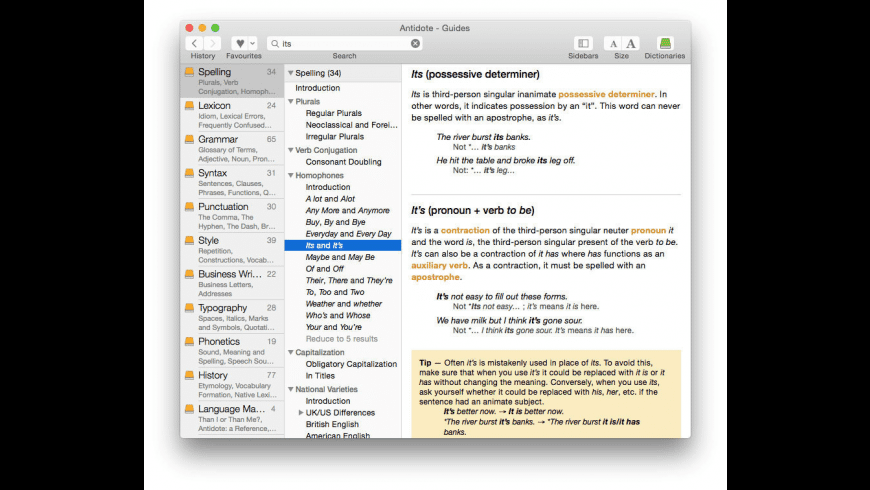Toggle the Sidebars panel
Screen dimensions: 870x490
coord(583,43)
